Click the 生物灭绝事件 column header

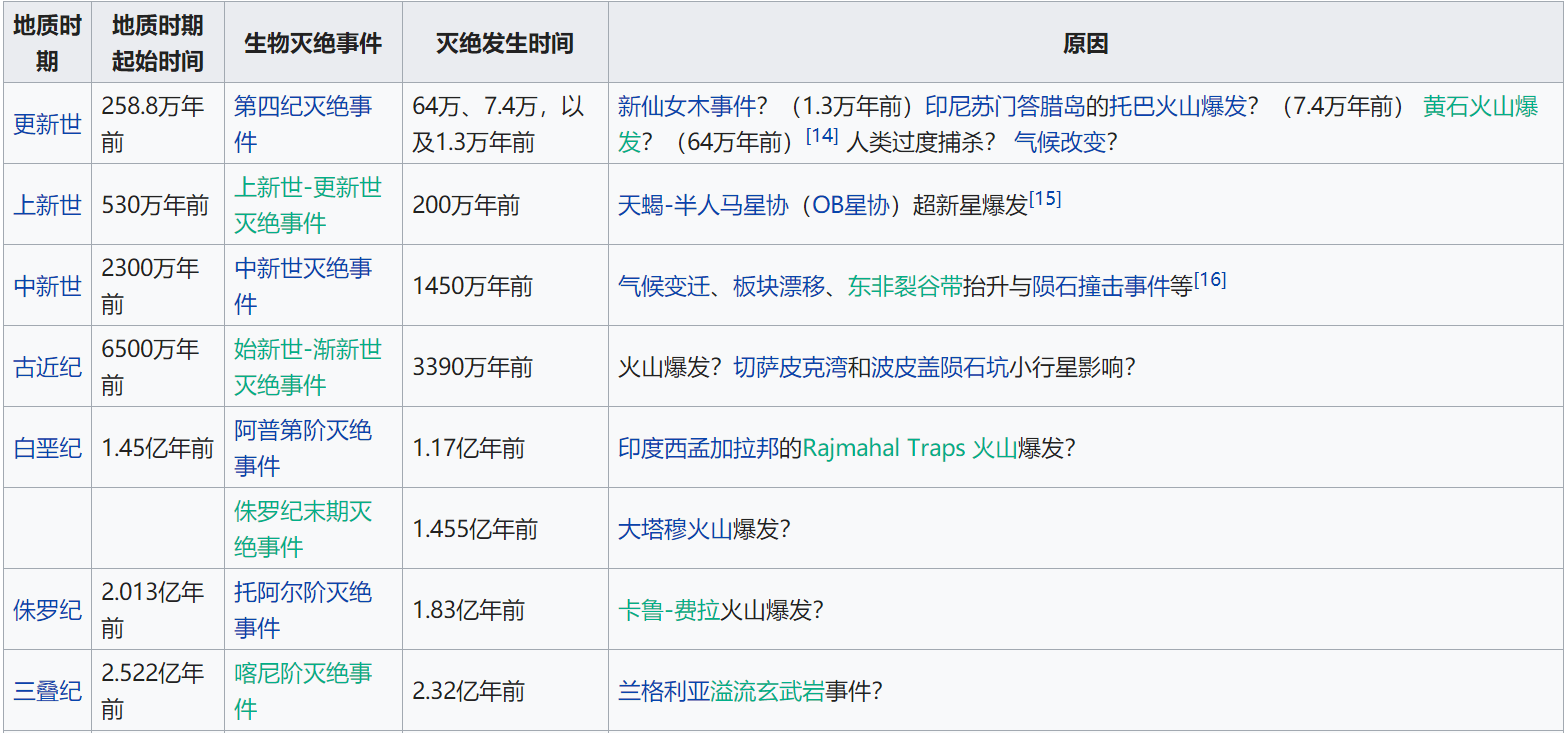click(x=313, y=43)
